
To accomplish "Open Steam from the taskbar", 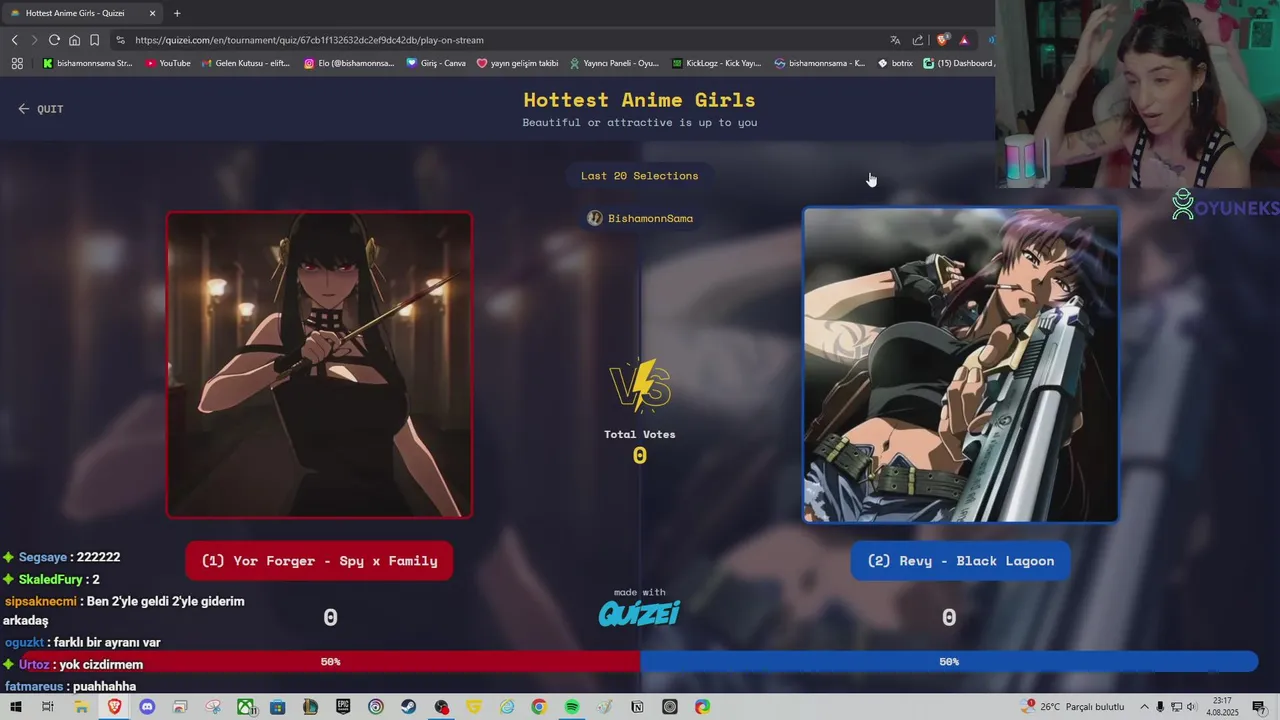I will click(x=408, y=707).
